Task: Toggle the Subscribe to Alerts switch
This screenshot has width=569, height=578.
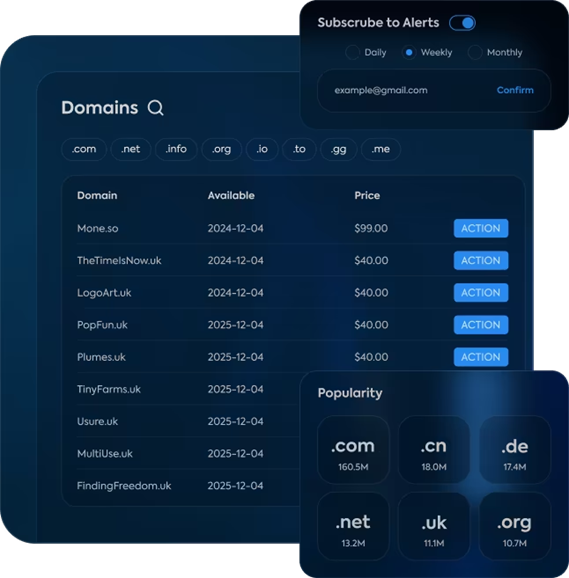Action: [462, 23]
